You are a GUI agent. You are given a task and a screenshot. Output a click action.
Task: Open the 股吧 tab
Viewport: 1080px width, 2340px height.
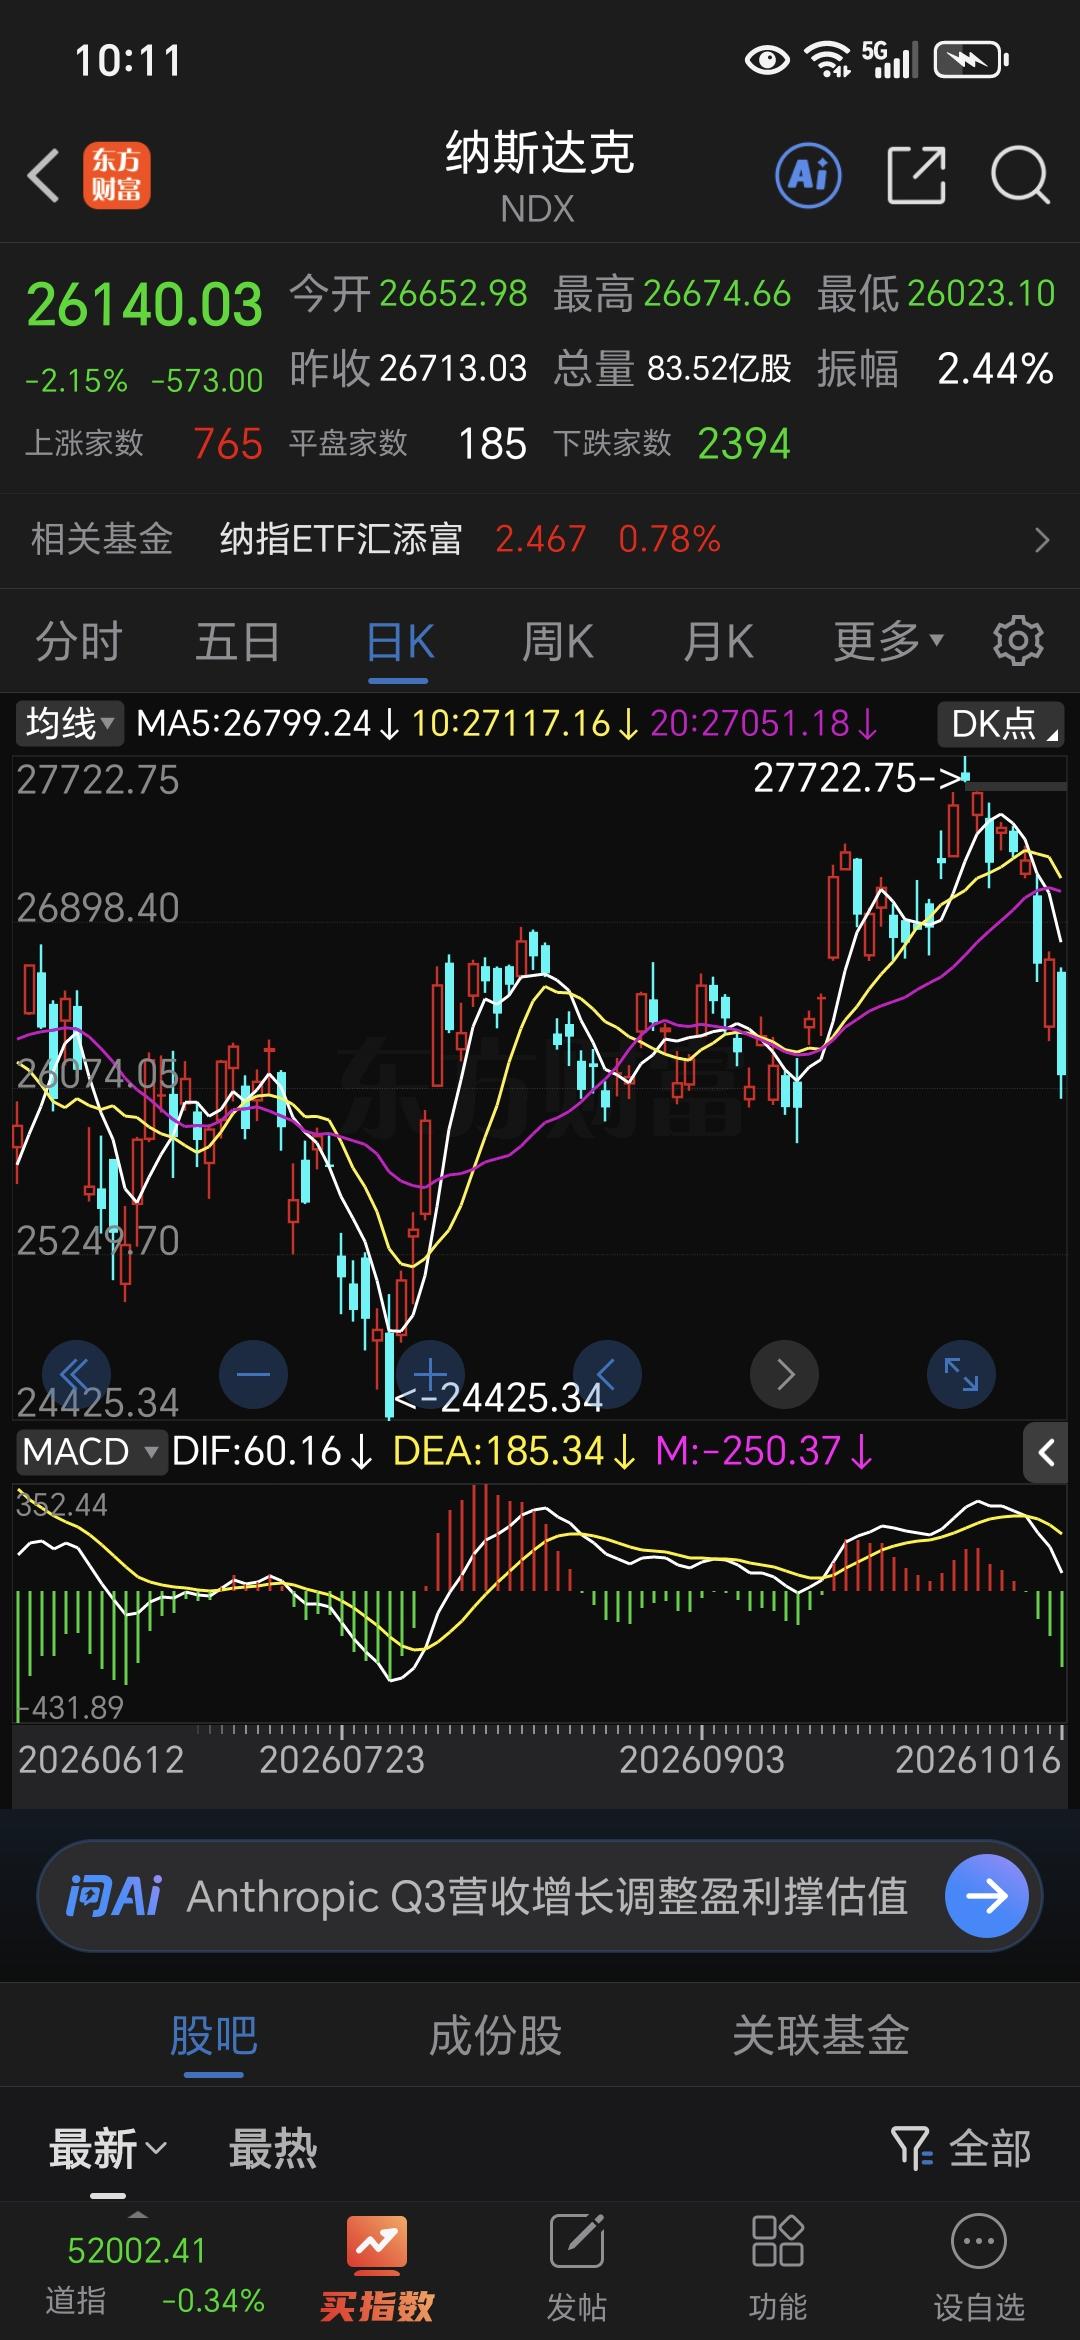tap(213, 2036)
